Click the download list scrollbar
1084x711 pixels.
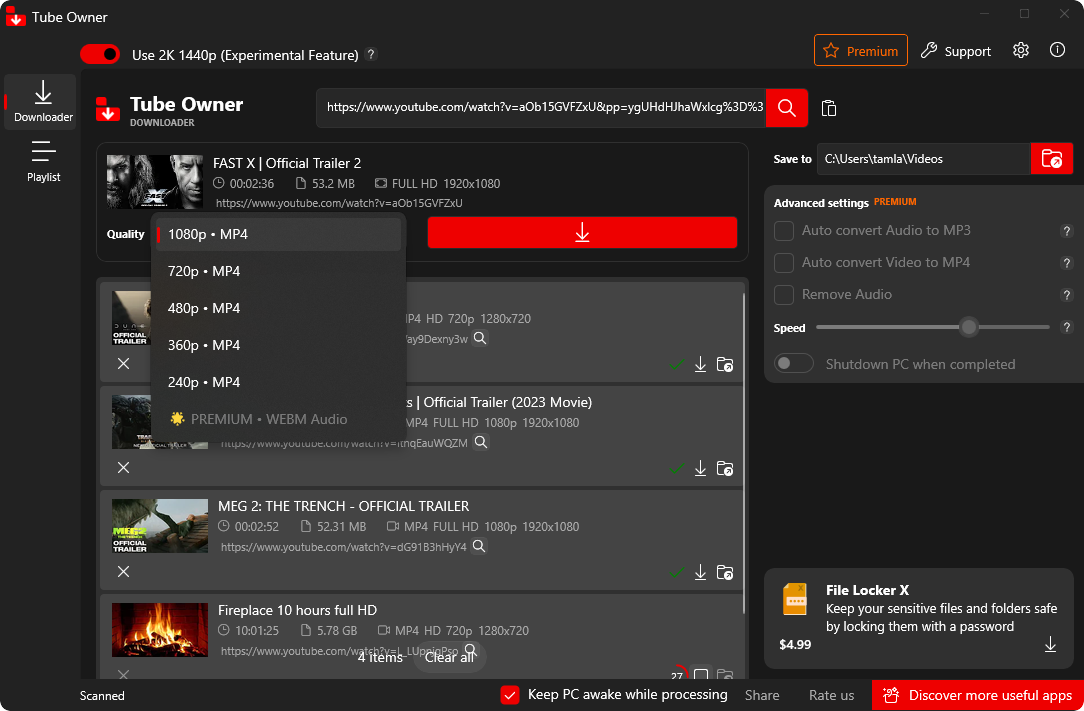744,453
